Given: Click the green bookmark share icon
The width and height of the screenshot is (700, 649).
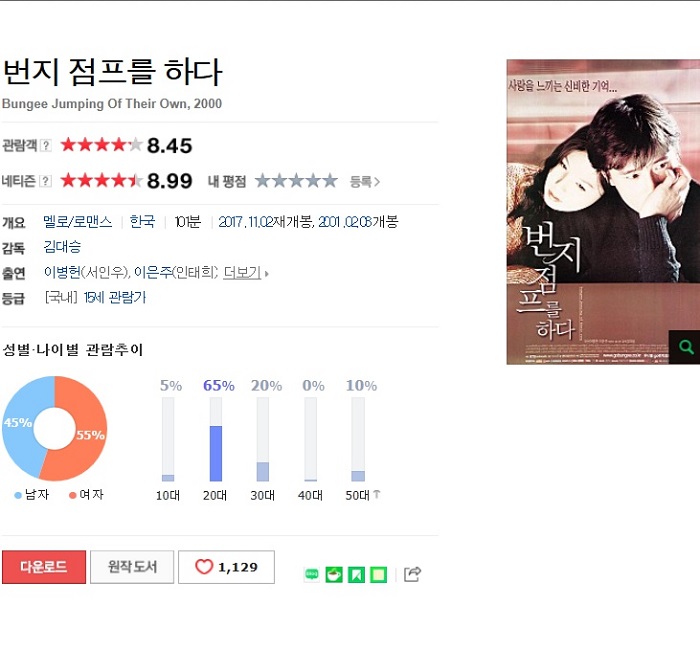Looking at the screenshot, I should tap(356, 574).
